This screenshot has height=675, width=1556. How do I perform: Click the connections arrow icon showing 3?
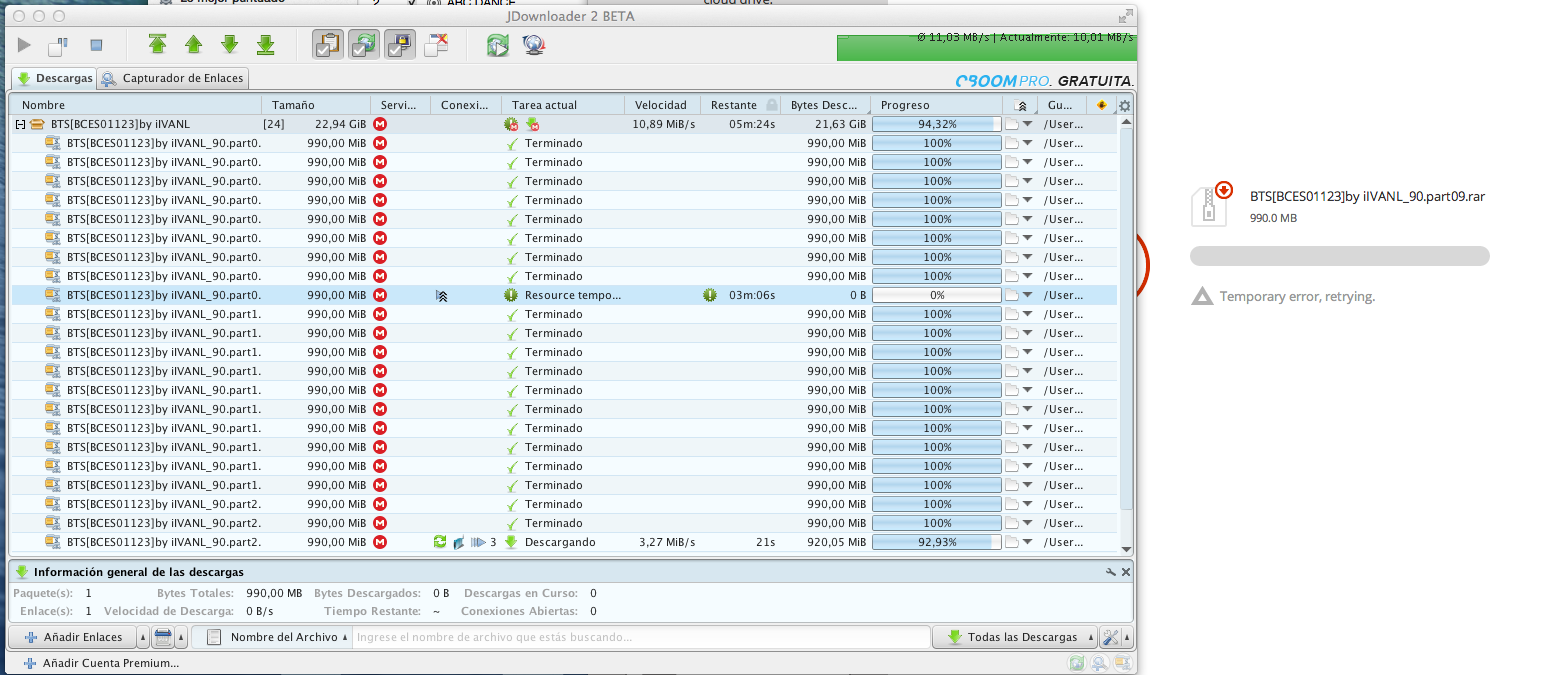click(x=478, y=542)
